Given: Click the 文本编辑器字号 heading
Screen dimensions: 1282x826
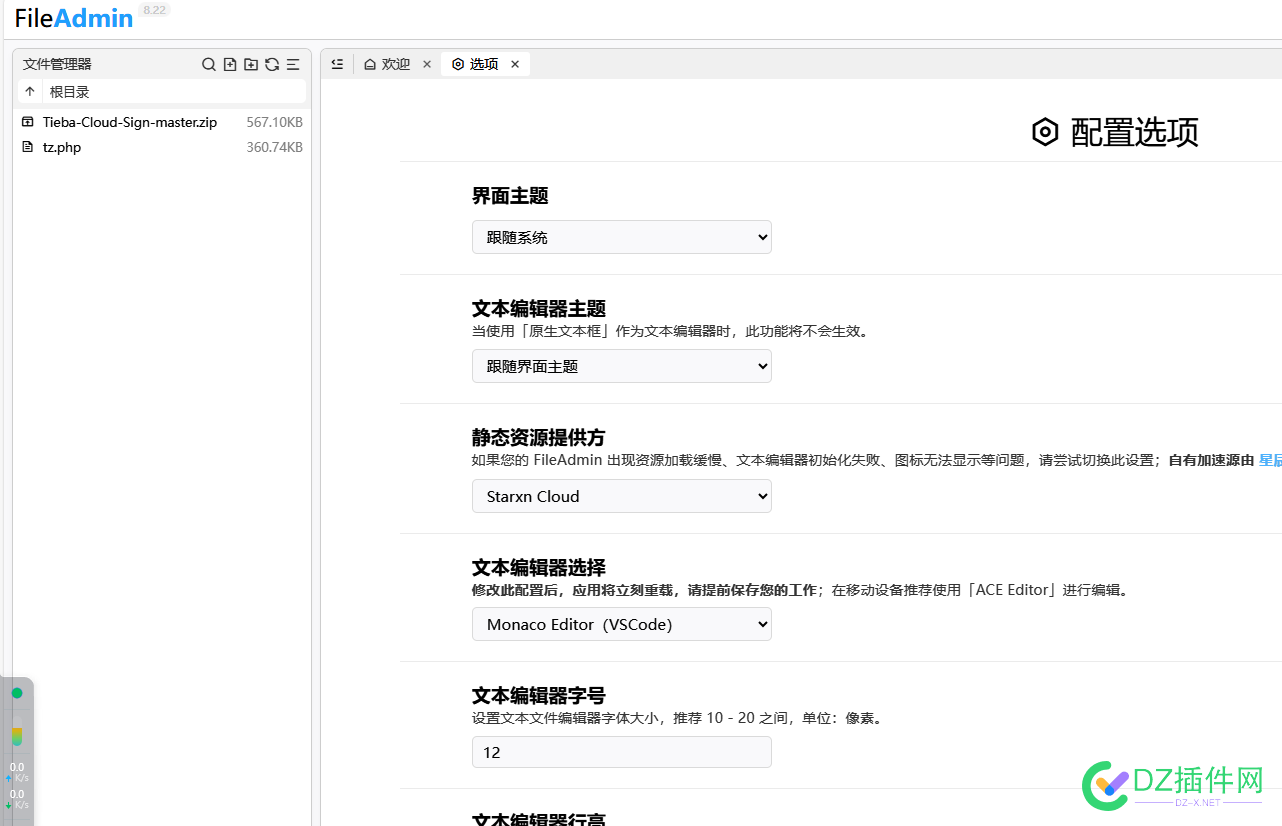Looking at the screenshot, I should click(x=539, y=695).
